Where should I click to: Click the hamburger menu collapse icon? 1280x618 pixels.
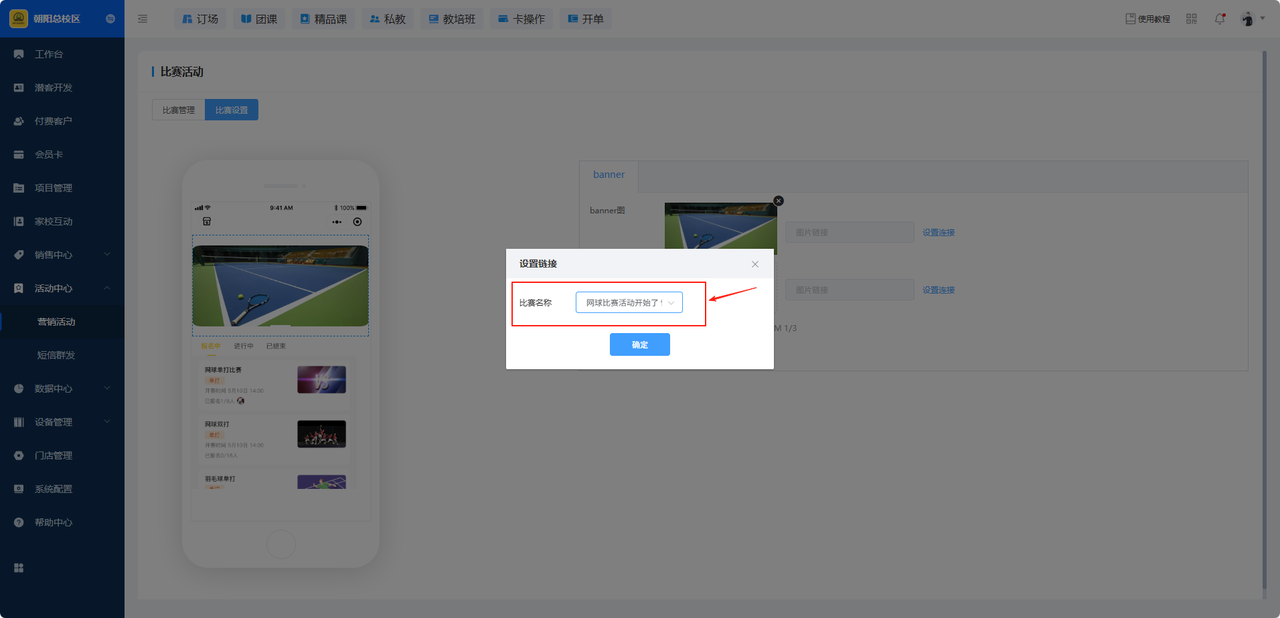tap(143, 19)
